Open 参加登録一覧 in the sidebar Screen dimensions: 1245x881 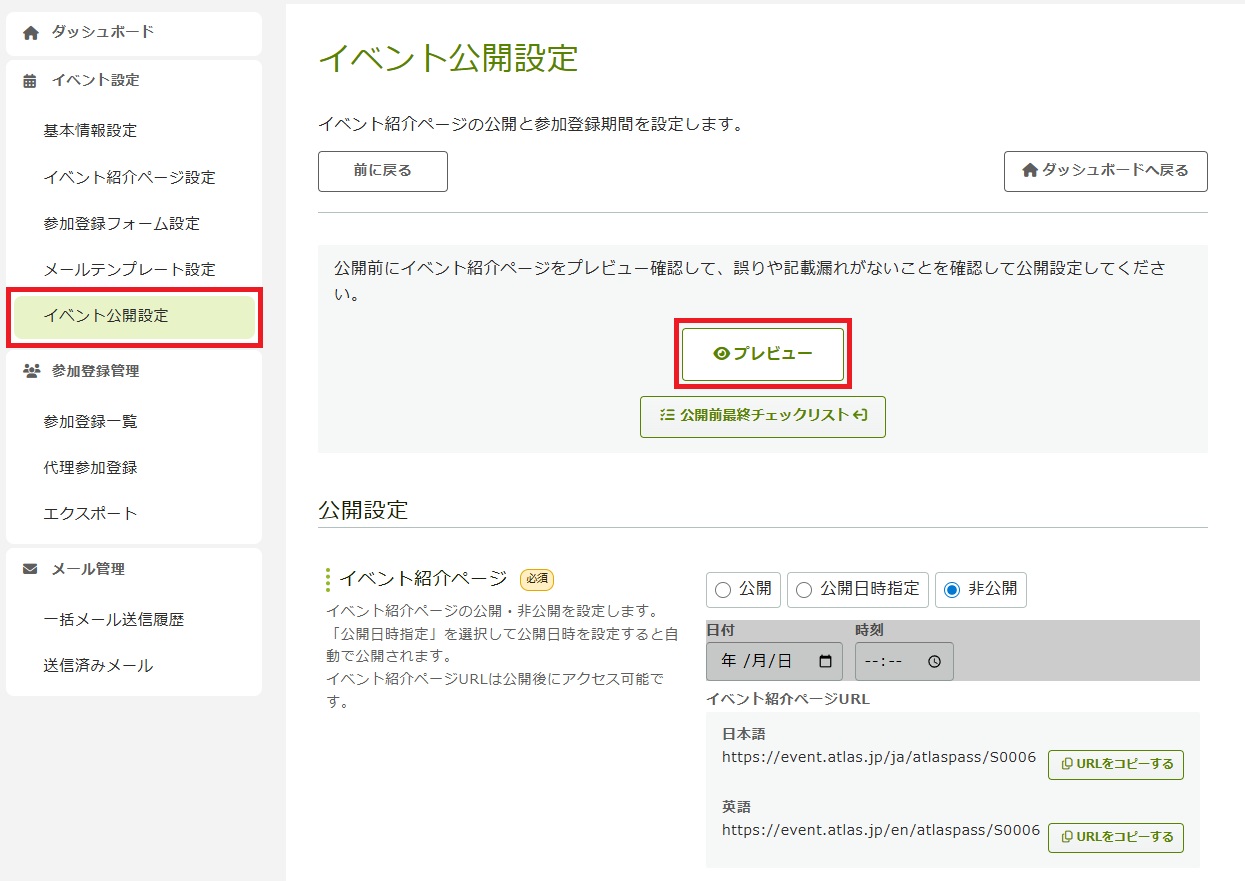[90, 422]
